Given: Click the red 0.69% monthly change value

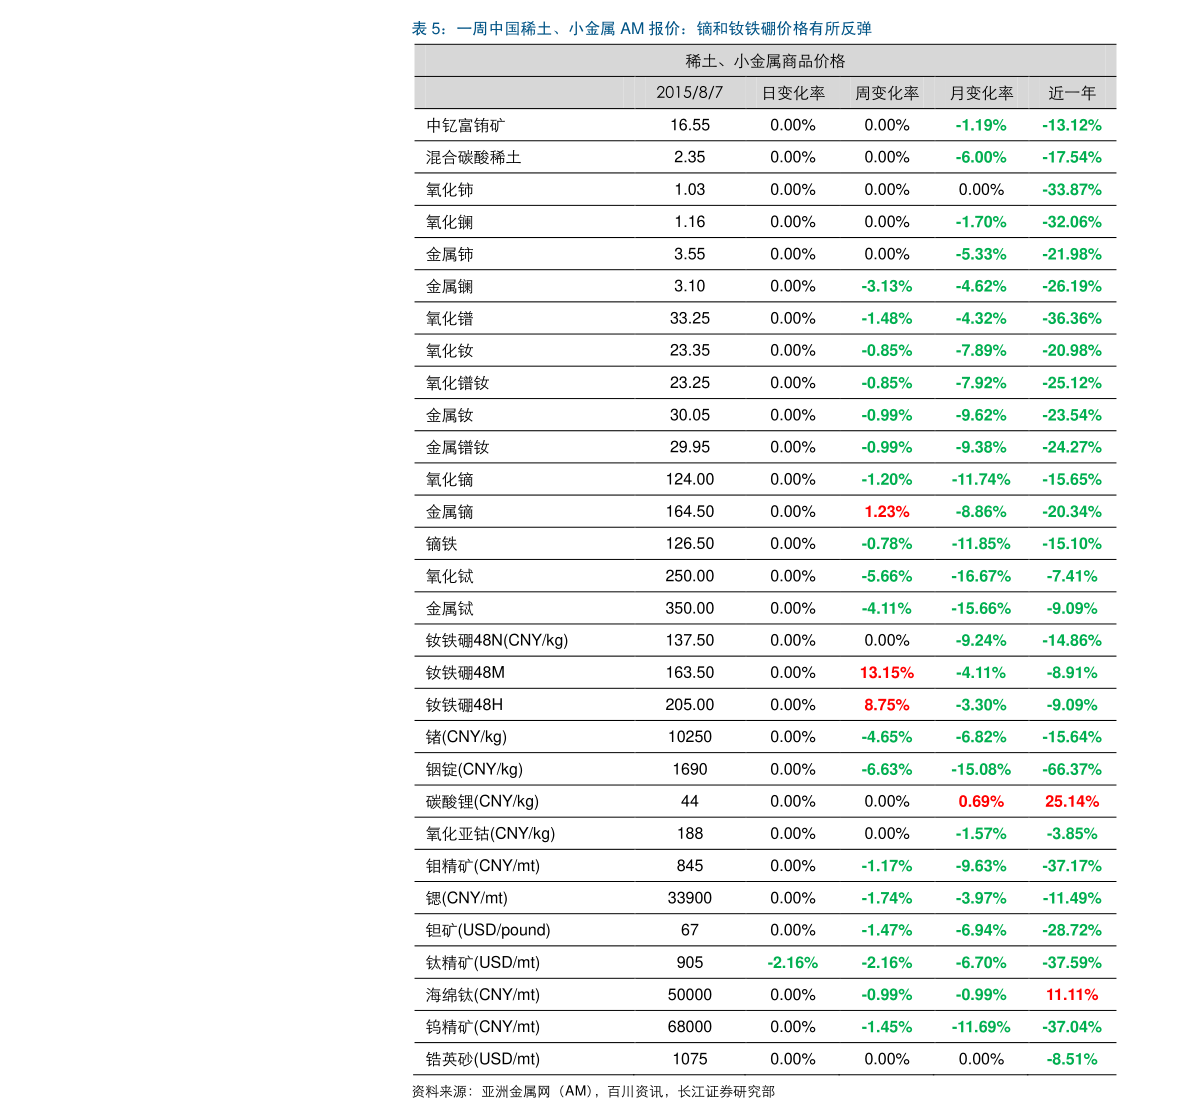Looking at the screenshot, I should pyautogui.click(x=981, y=802).
